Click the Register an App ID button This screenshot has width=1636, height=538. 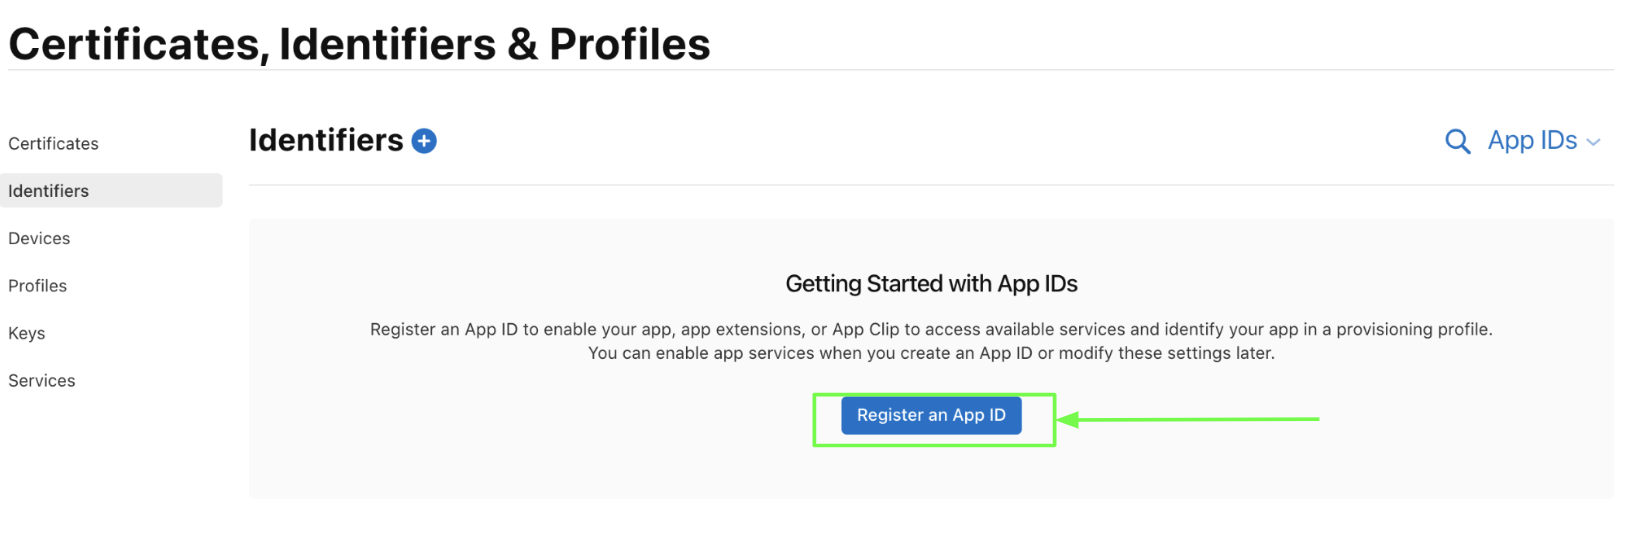pos(931,415)
